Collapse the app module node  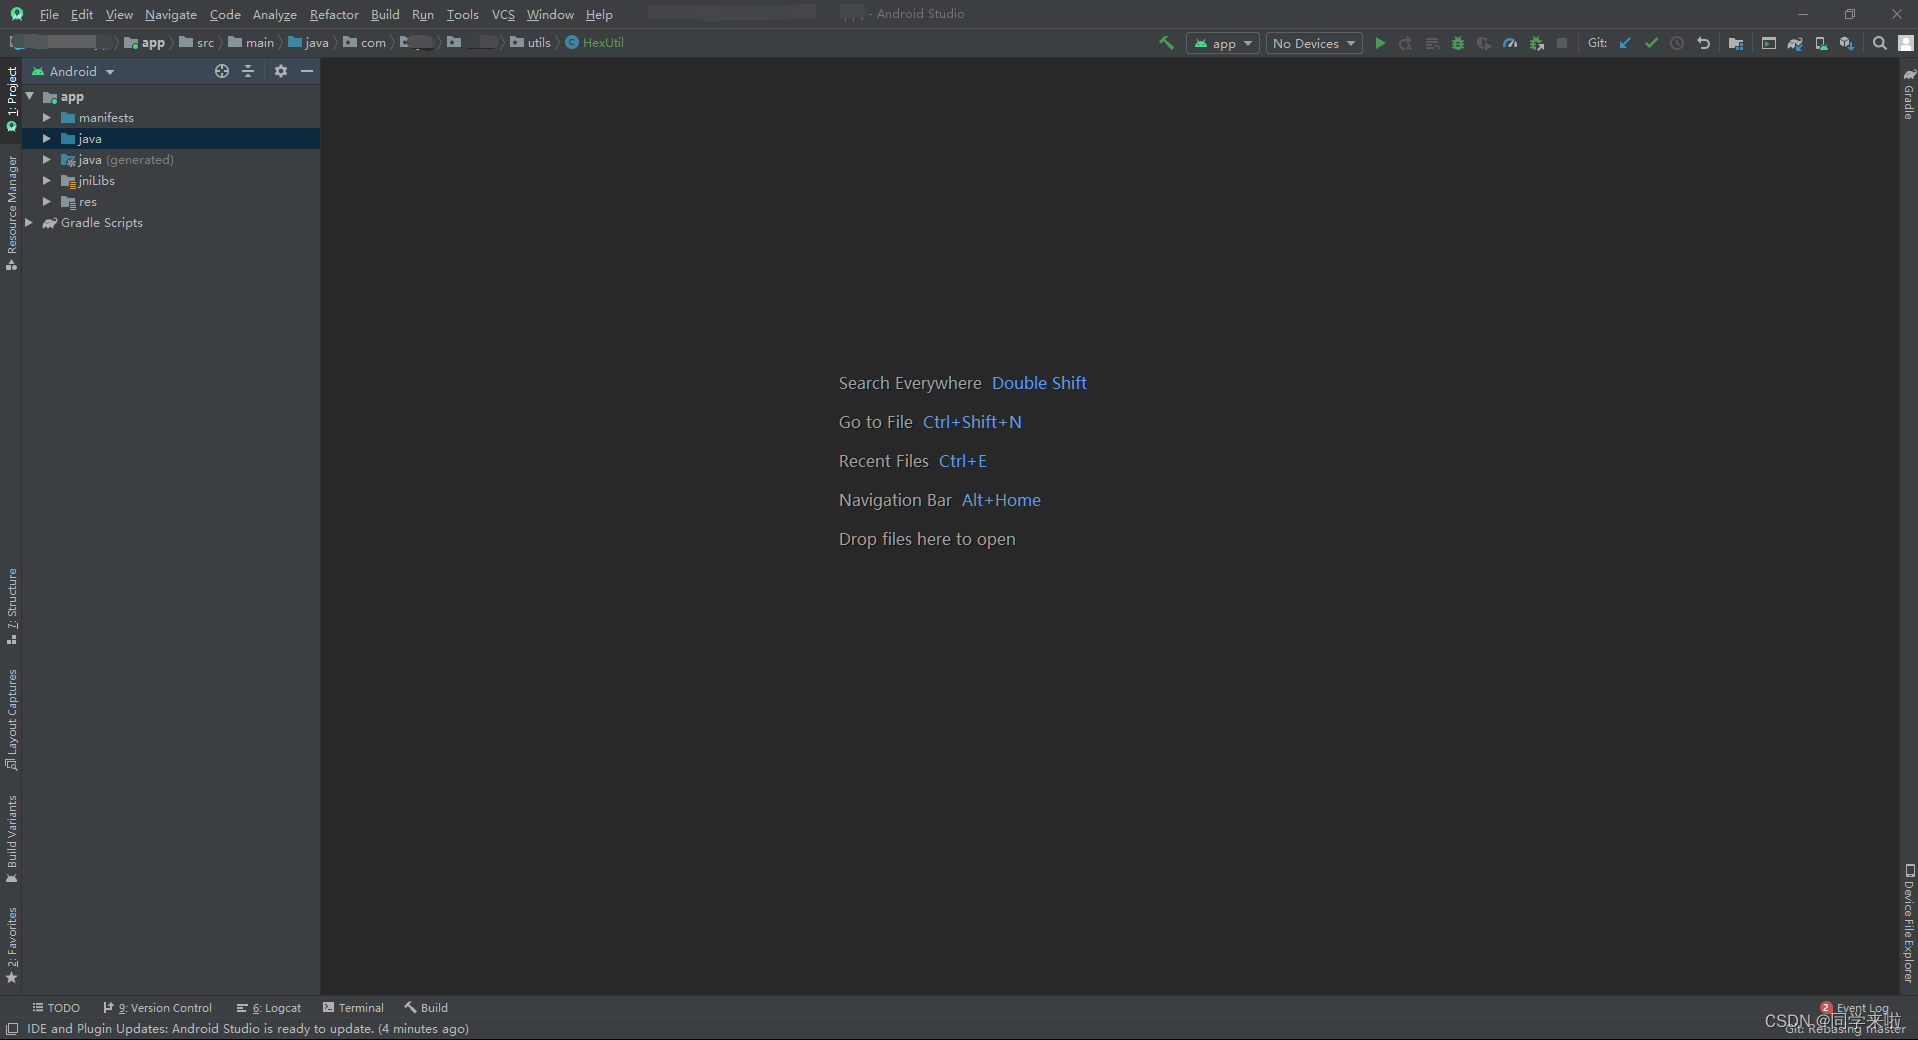30,96
